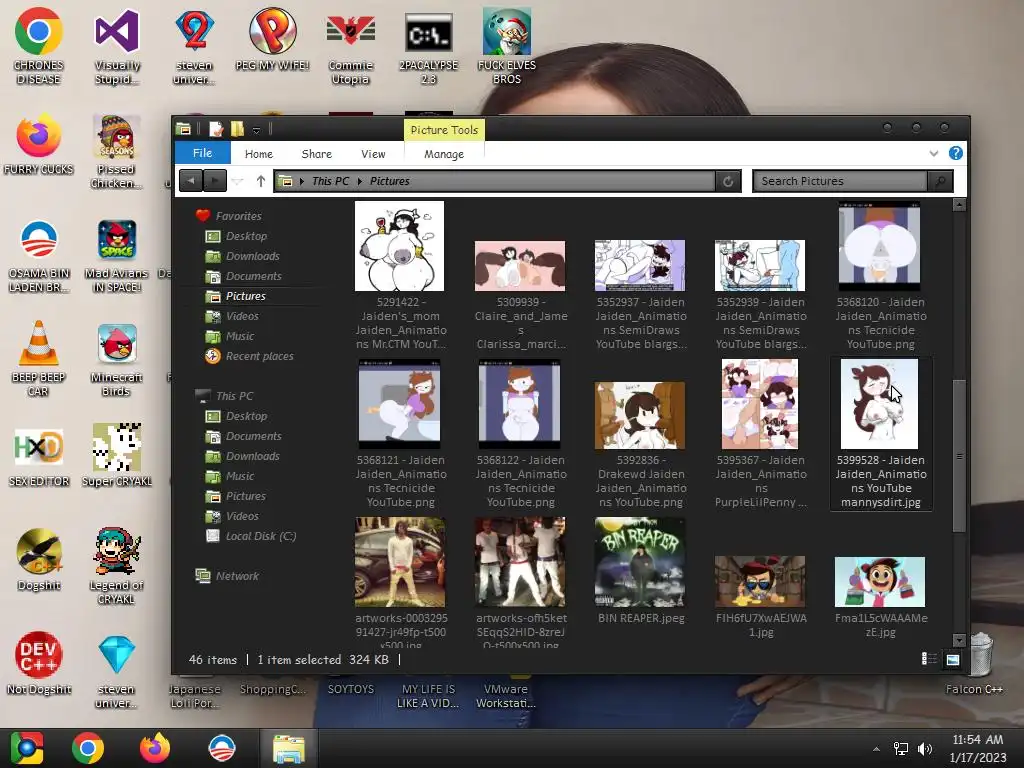Go back using the Back arrow button
The width and height of the screenshot is (1024, 768).
(191, 181)
